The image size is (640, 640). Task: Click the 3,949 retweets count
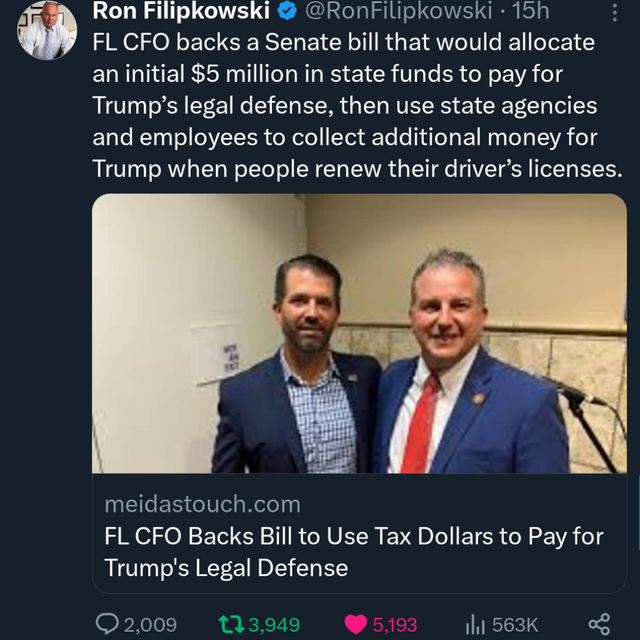point(274,623)
